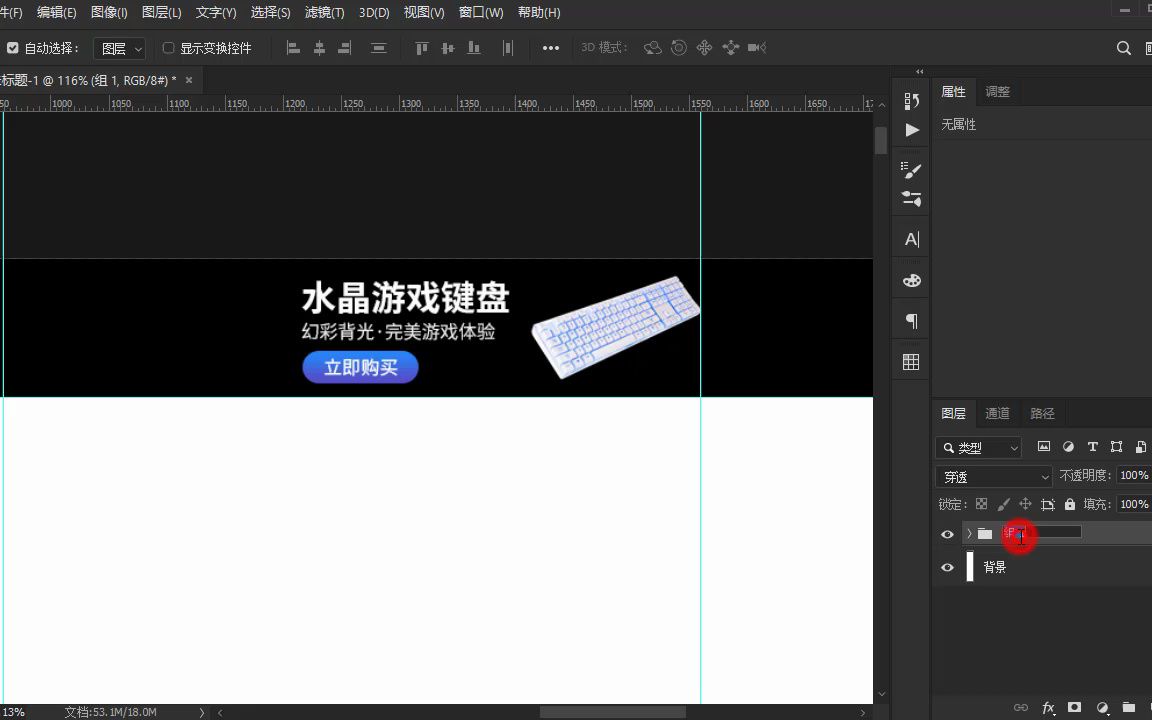Click the fx layer styles icon
The image size is (1152, 720).
point(1048,708)
